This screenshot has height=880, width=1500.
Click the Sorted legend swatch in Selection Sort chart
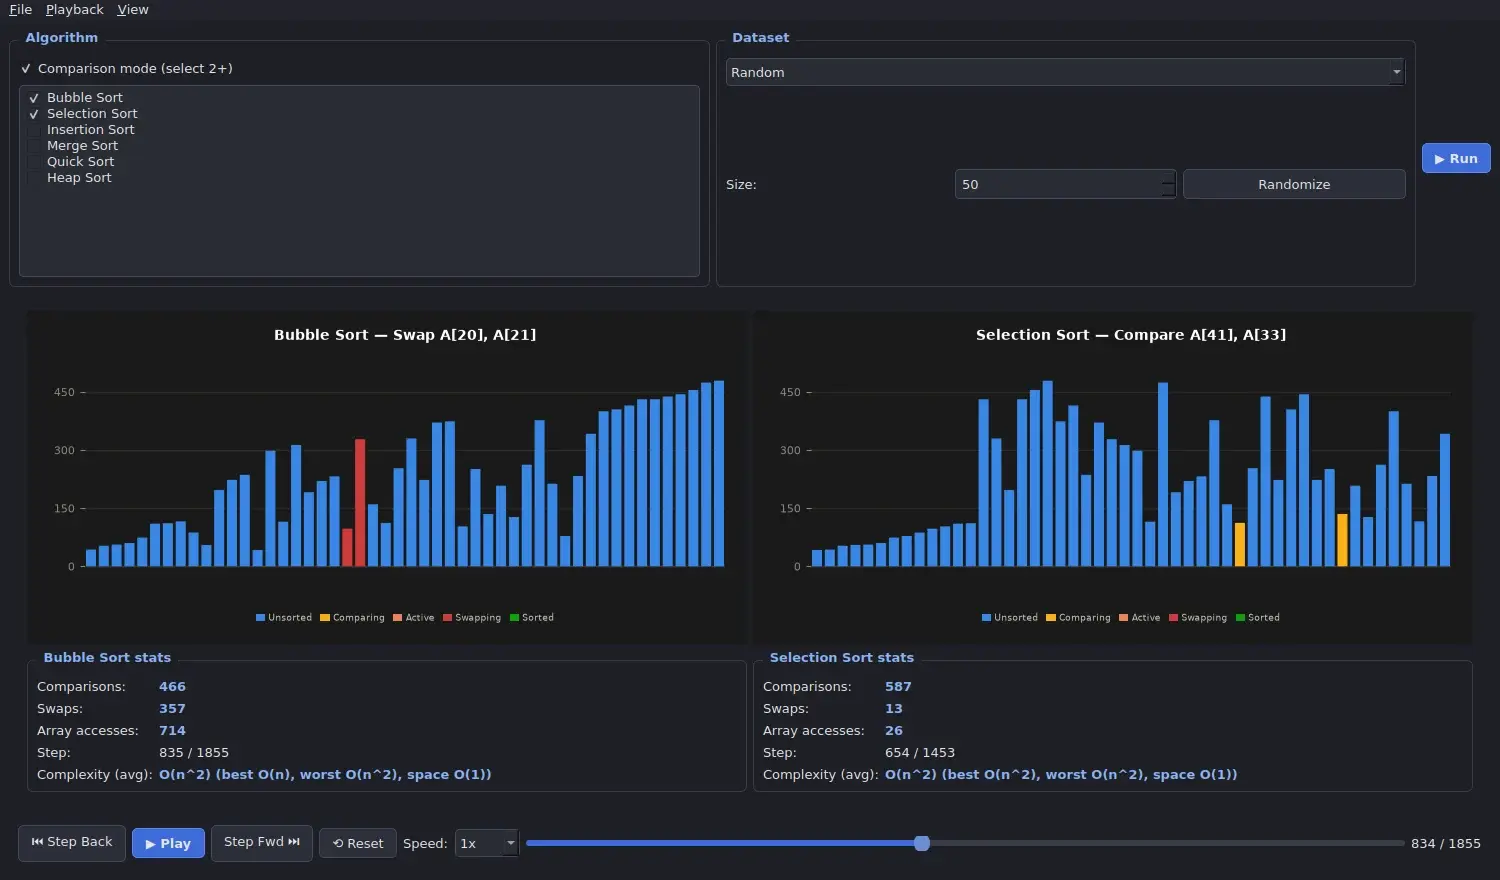coord(1241,618)
